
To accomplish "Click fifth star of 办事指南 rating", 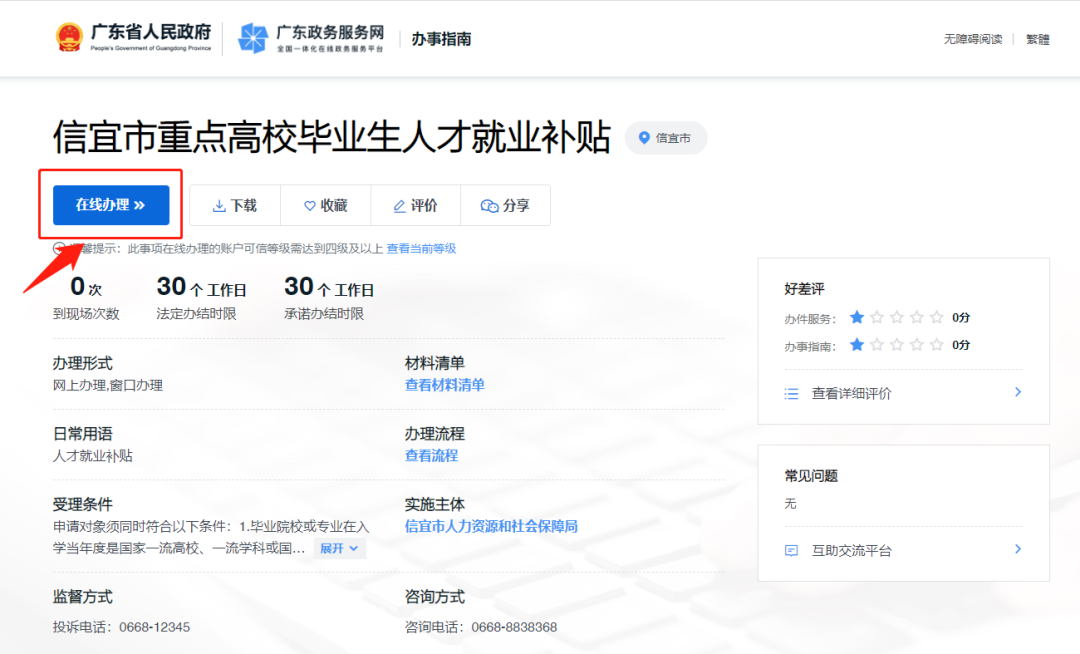I will click(937, 345).
